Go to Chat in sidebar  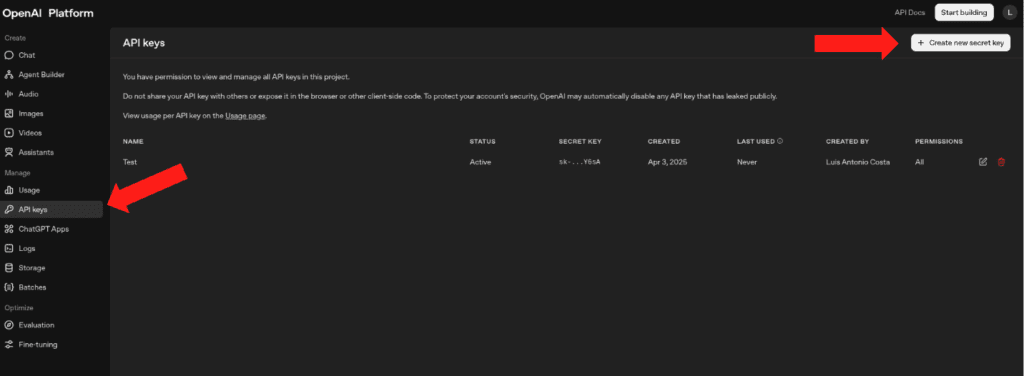tap(27, 55)
